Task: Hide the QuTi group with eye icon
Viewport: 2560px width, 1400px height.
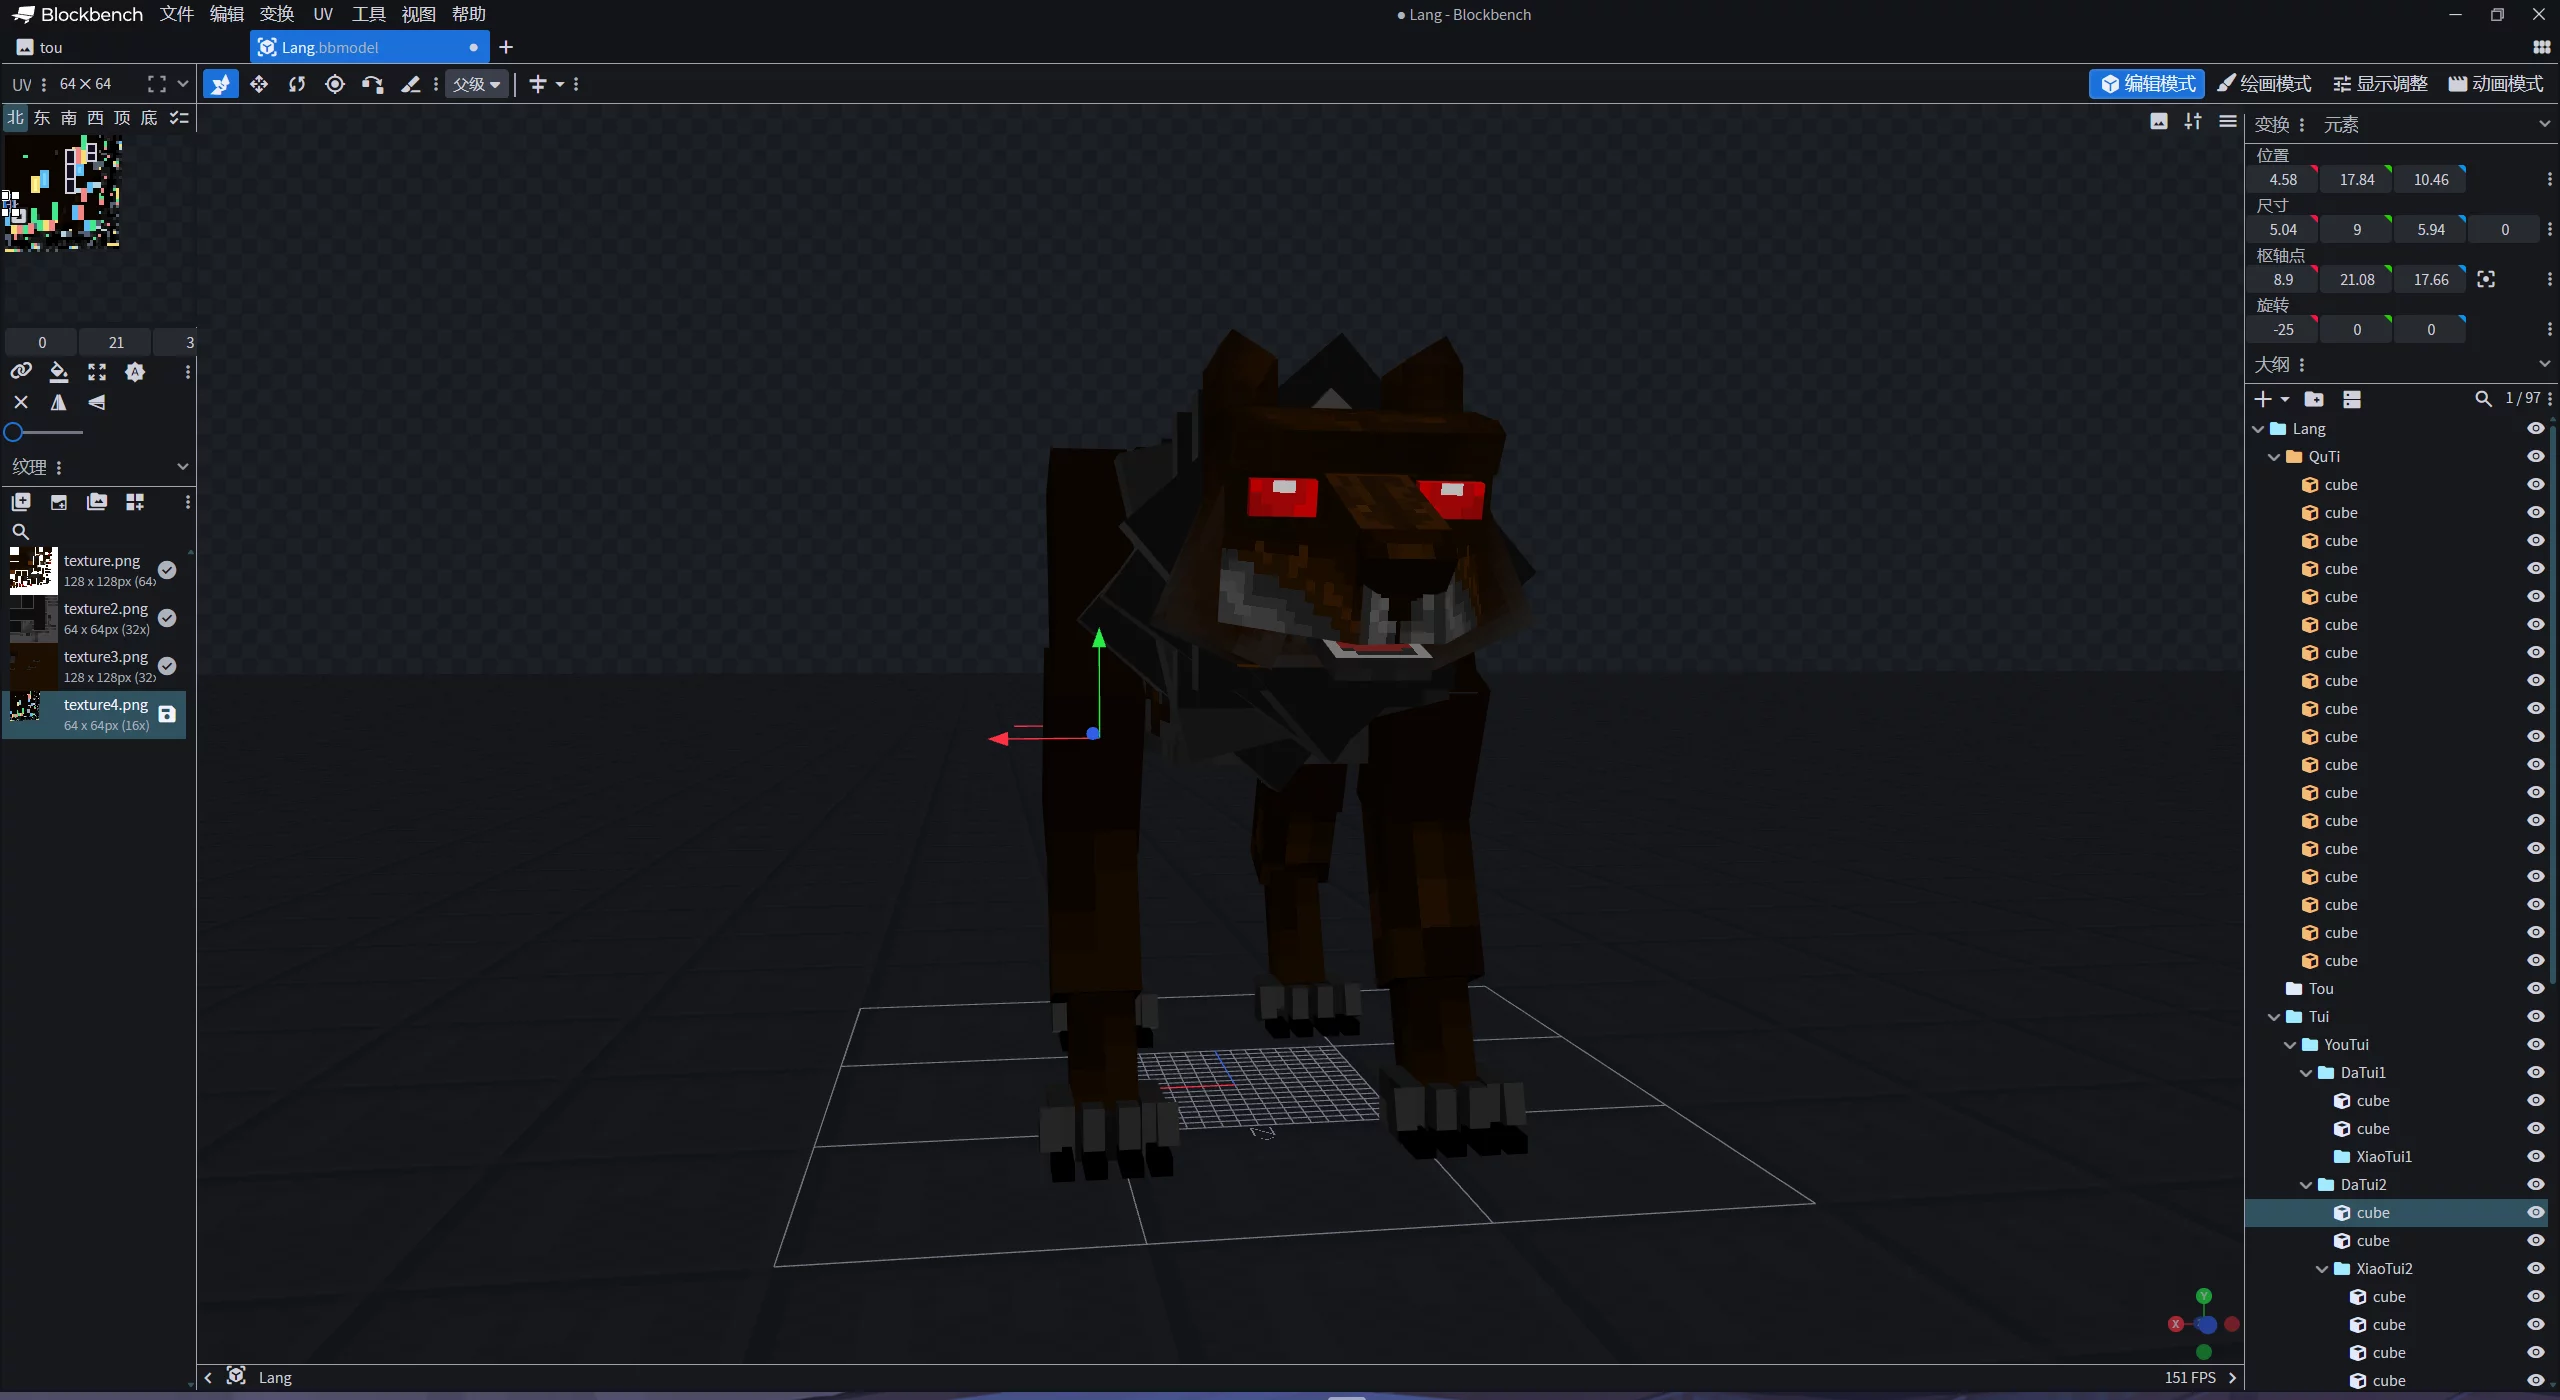Action: (2535, 456)
